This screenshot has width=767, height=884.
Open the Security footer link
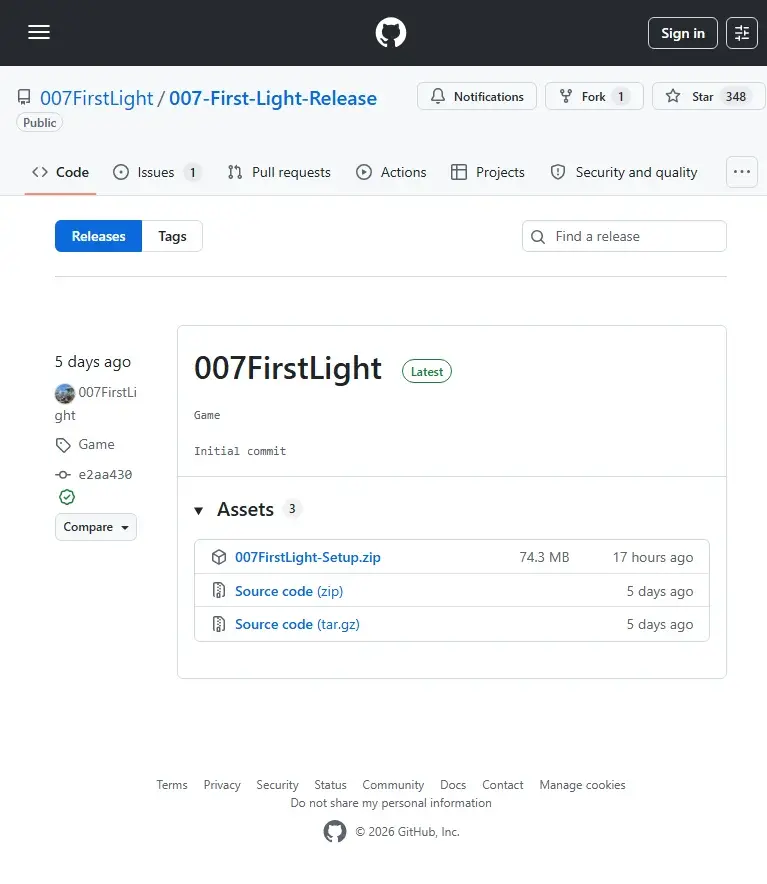[277, 785]
